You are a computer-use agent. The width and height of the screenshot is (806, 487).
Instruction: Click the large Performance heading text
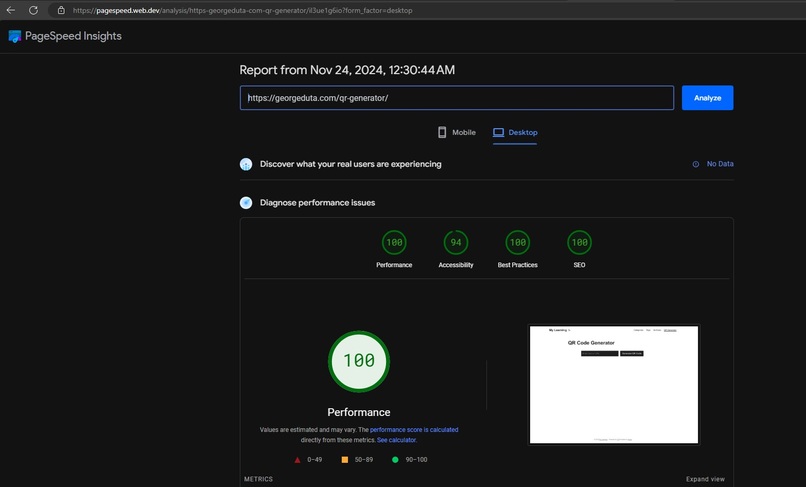tap(359, 412)
